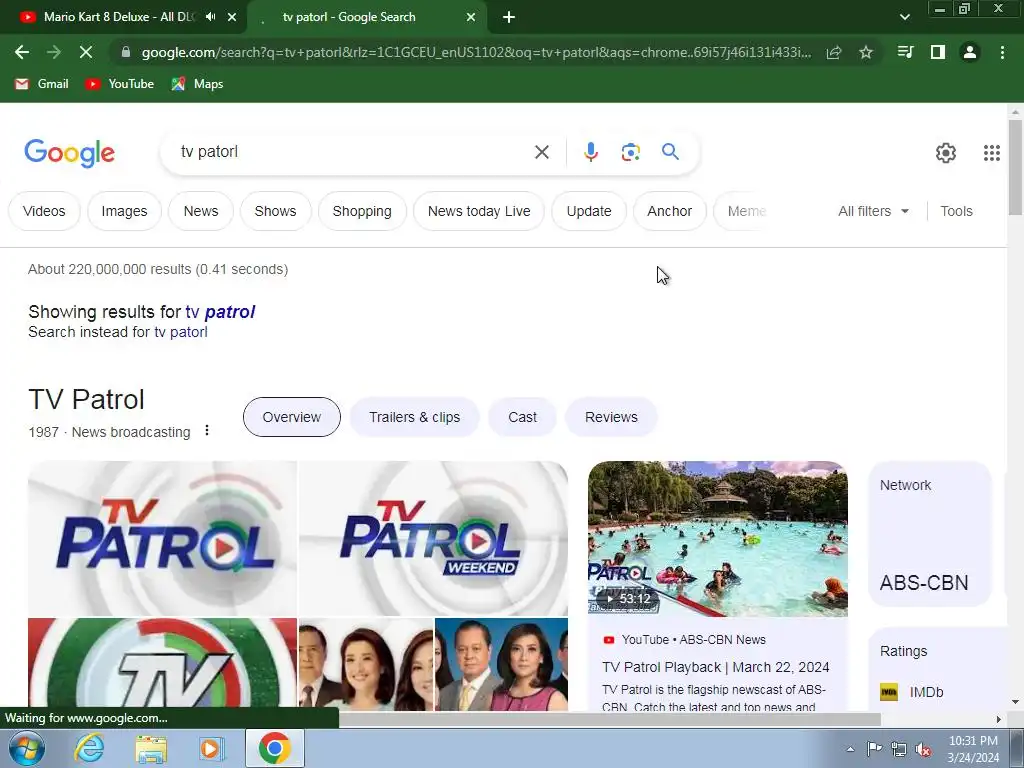
Task: Open more options next to TV Patrol title
Action: (207, 430)
